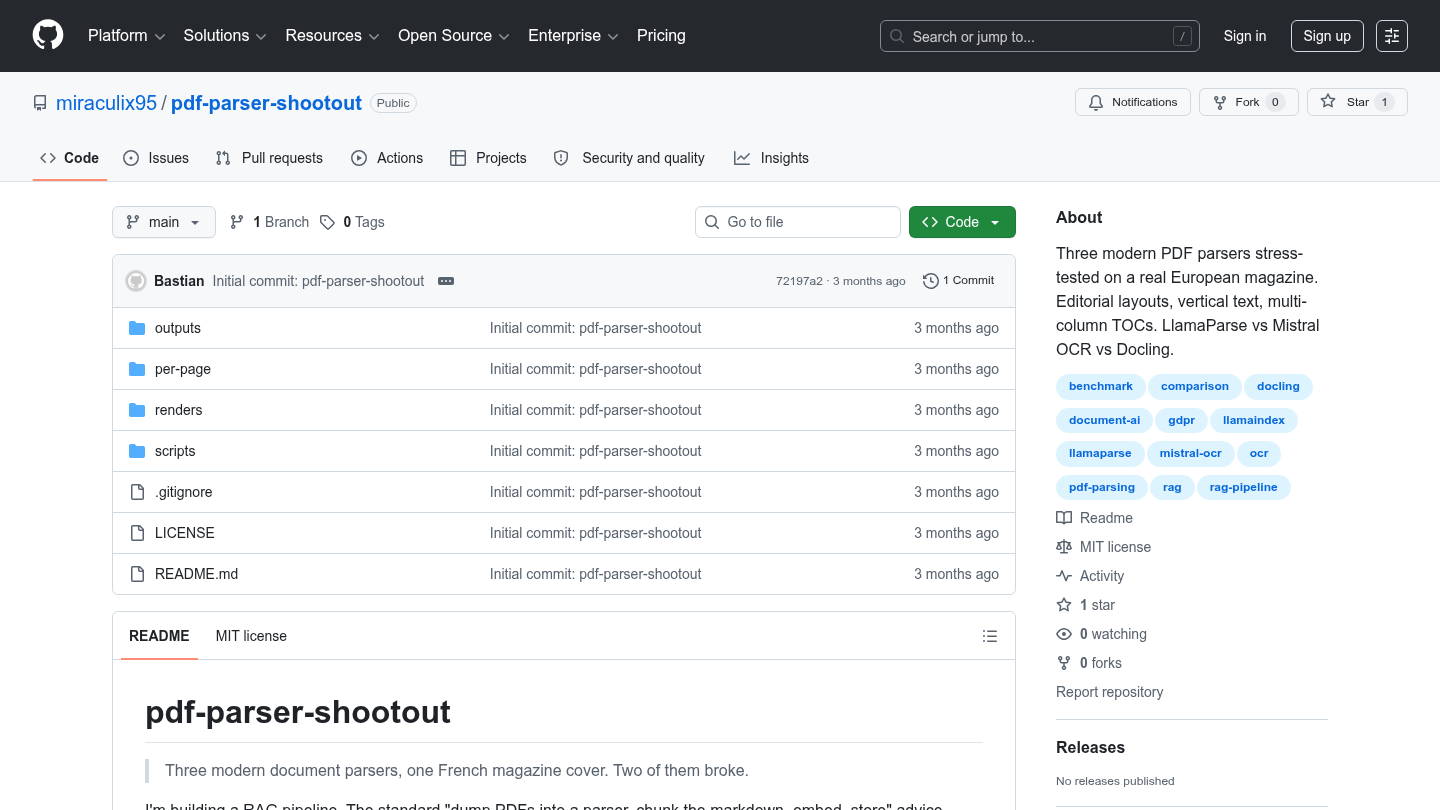Expand the Enterprise menu
1440x810 pixels.
pyautogui.click(x=574, y=35)
